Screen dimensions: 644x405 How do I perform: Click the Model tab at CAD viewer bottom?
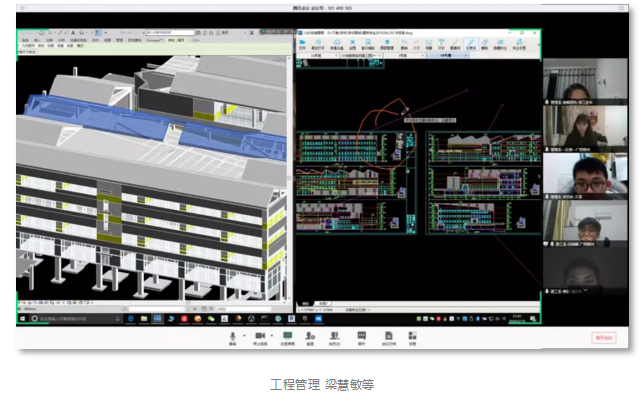coord(306,304)
